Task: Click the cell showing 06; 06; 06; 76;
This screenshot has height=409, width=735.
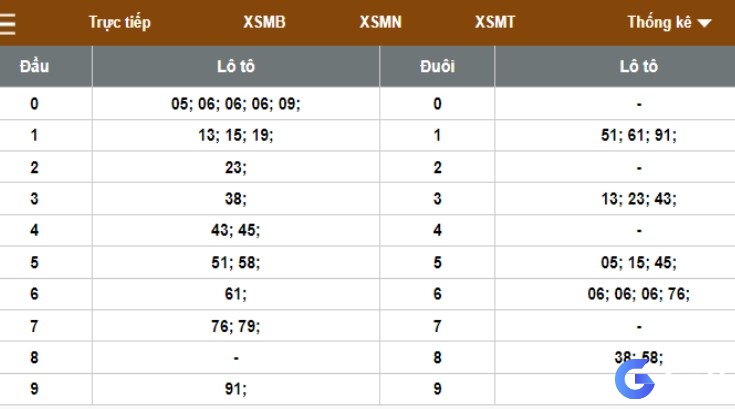Action: tap(638, 294)
